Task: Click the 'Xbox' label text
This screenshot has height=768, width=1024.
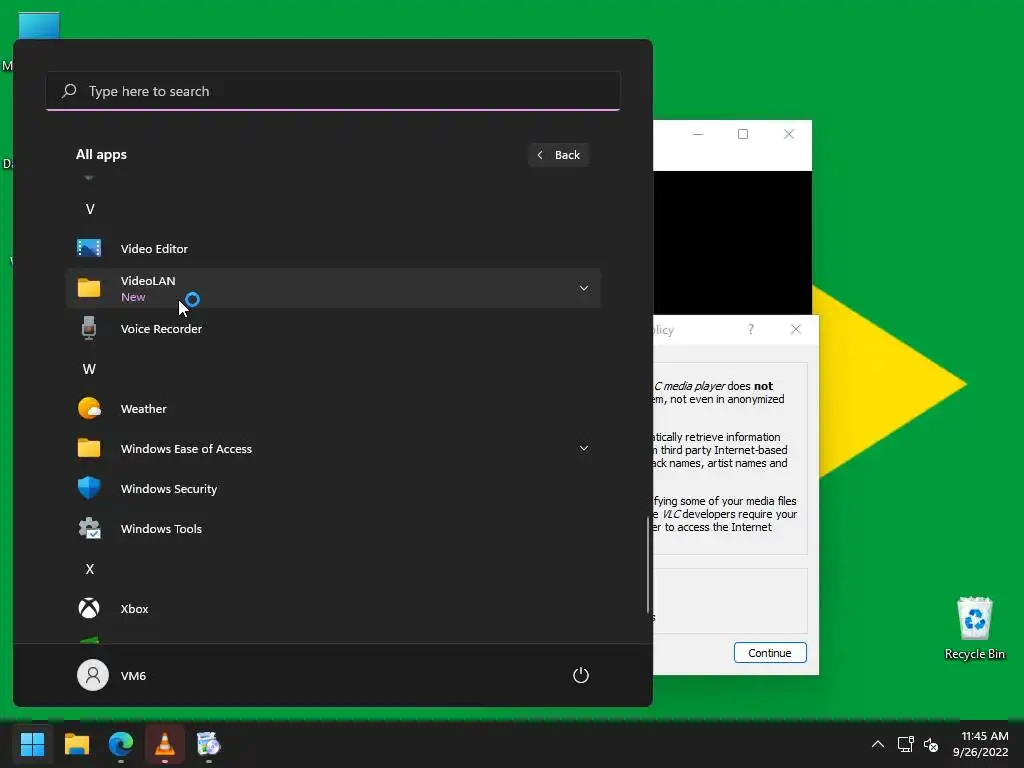Action: (135, 609)
